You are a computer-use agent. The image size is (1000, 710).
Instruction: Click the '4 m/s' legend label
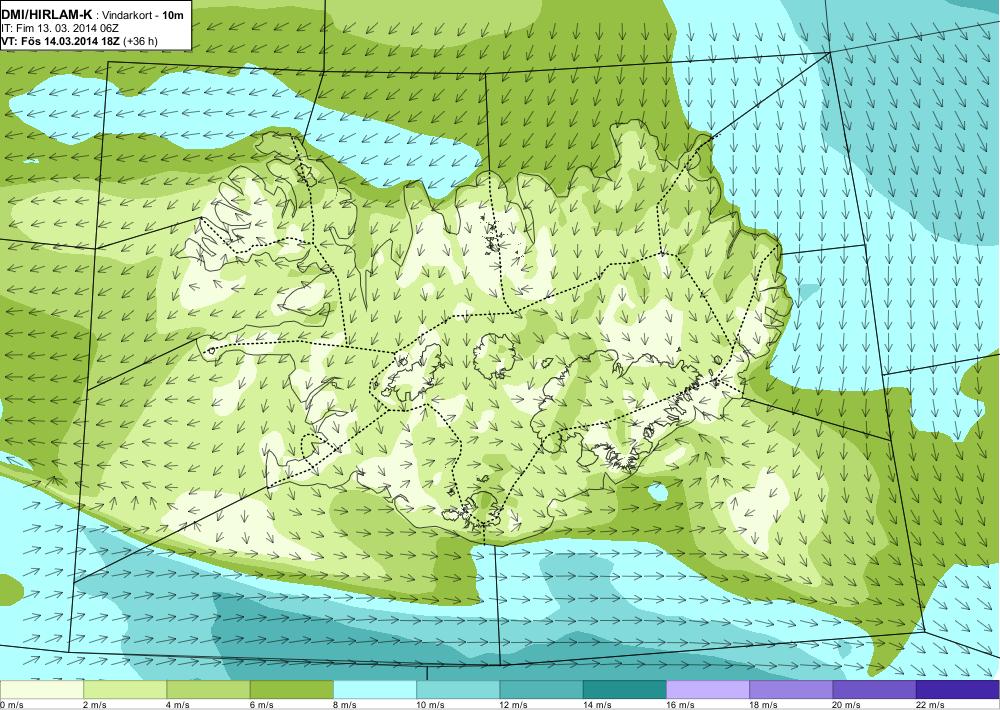tap(179, 705)
